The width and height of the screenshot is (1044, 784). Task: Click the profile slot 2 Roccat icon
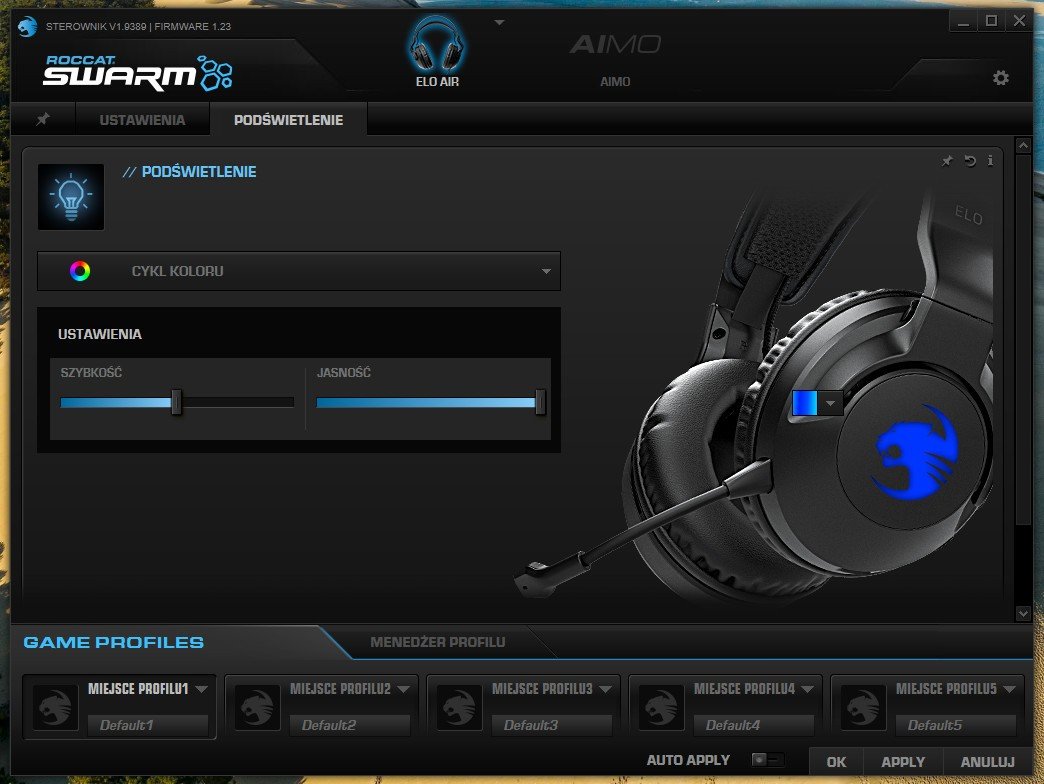257,707
